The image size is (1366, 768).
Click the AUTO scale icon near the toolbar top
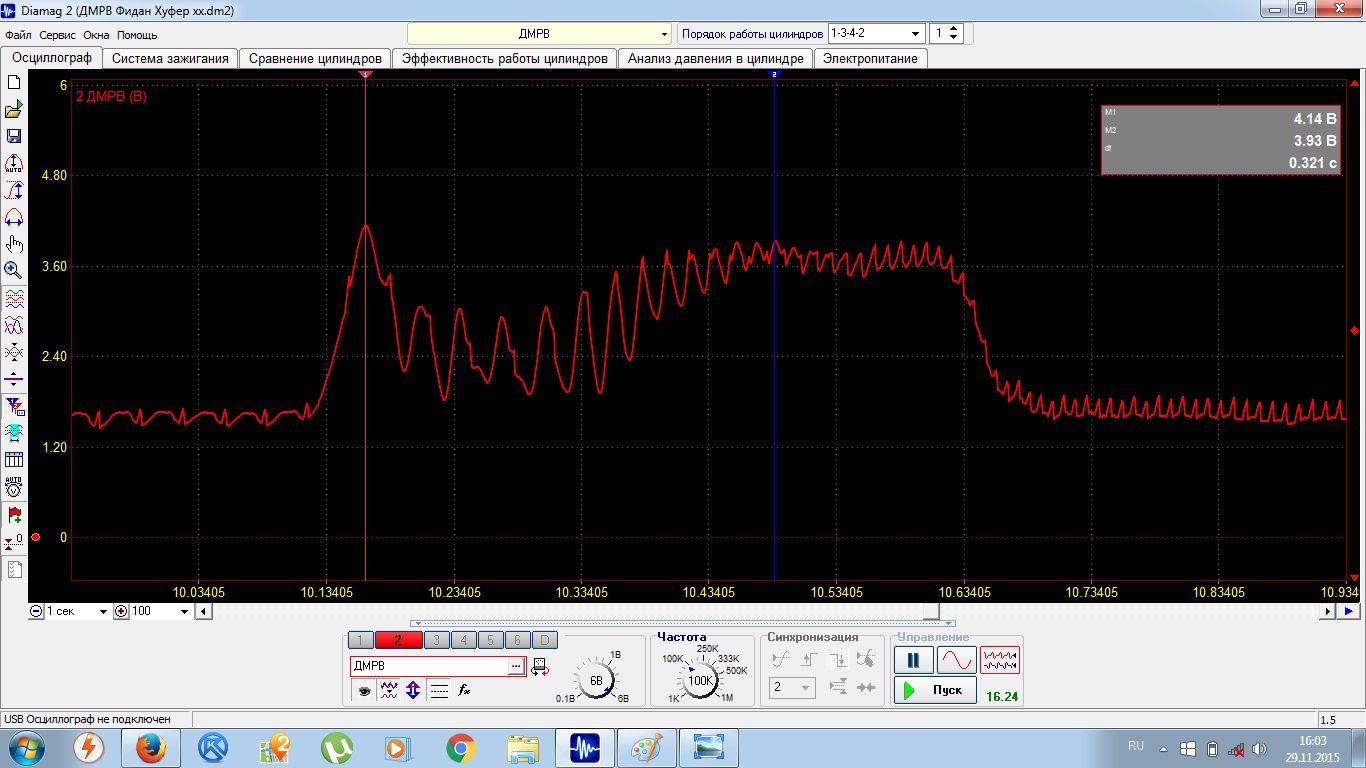[x=14, y=163]
